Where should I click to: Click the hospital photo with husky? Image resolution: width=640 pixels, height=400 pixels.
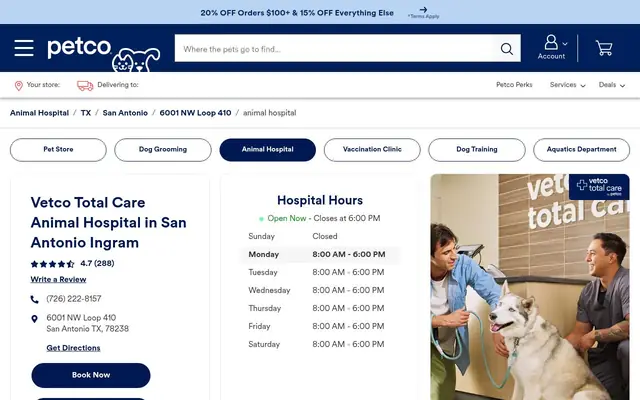pyautogui.click(x=530, y=287)
